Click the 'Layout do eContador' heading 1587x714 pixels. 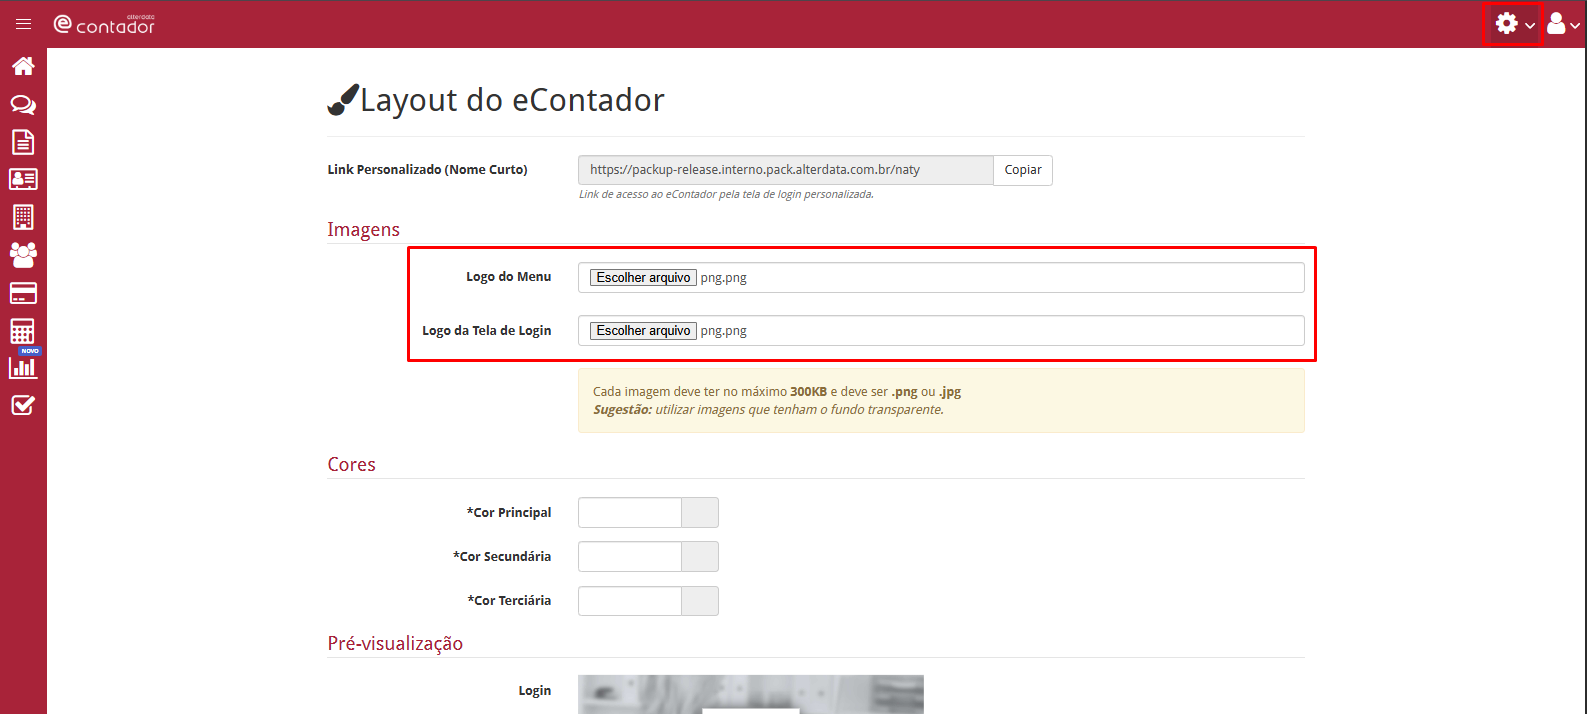point(512,100)
